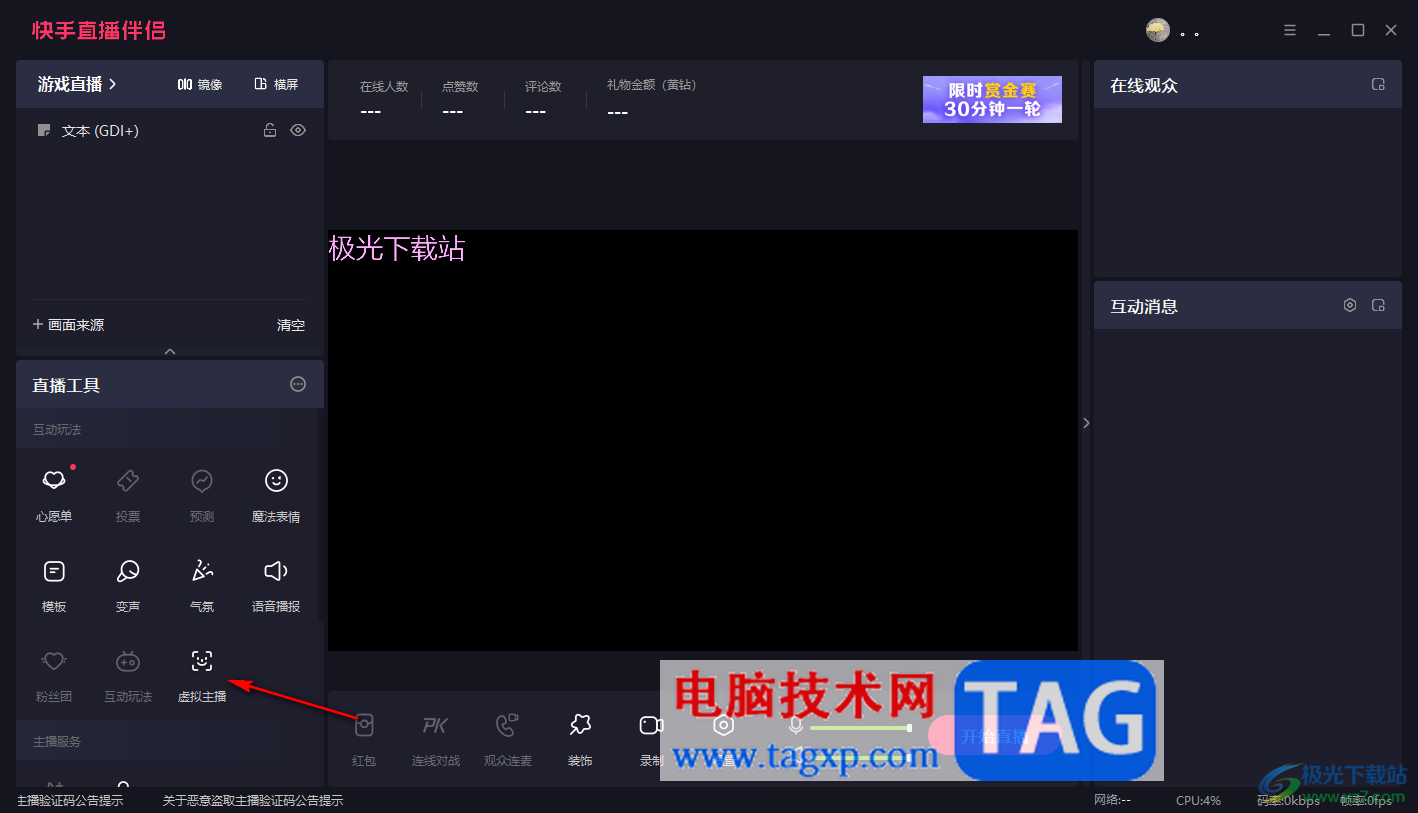Open 关于恶意盗取主播验证码公告提示 notice
The image size is (1418, 813).
[253, 801]
